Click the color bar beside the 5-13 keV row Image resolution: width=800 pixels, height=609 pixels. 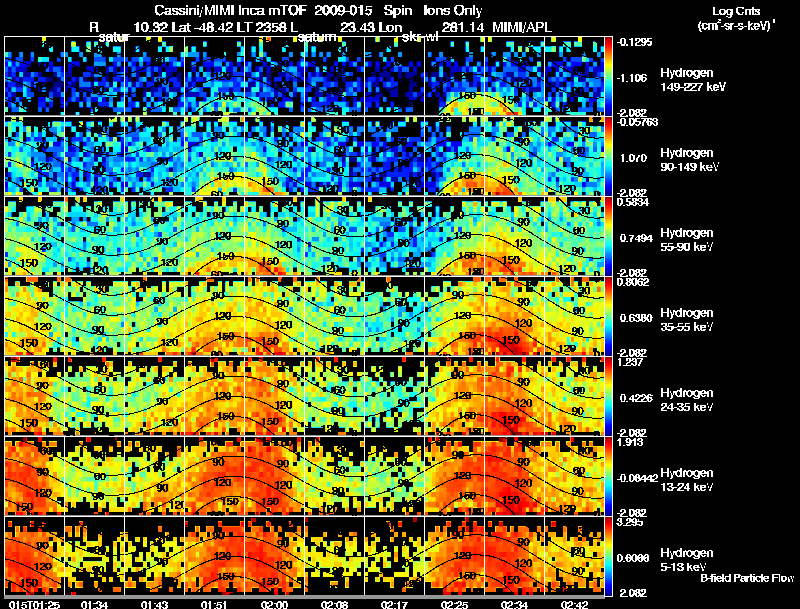pos(608,556)
